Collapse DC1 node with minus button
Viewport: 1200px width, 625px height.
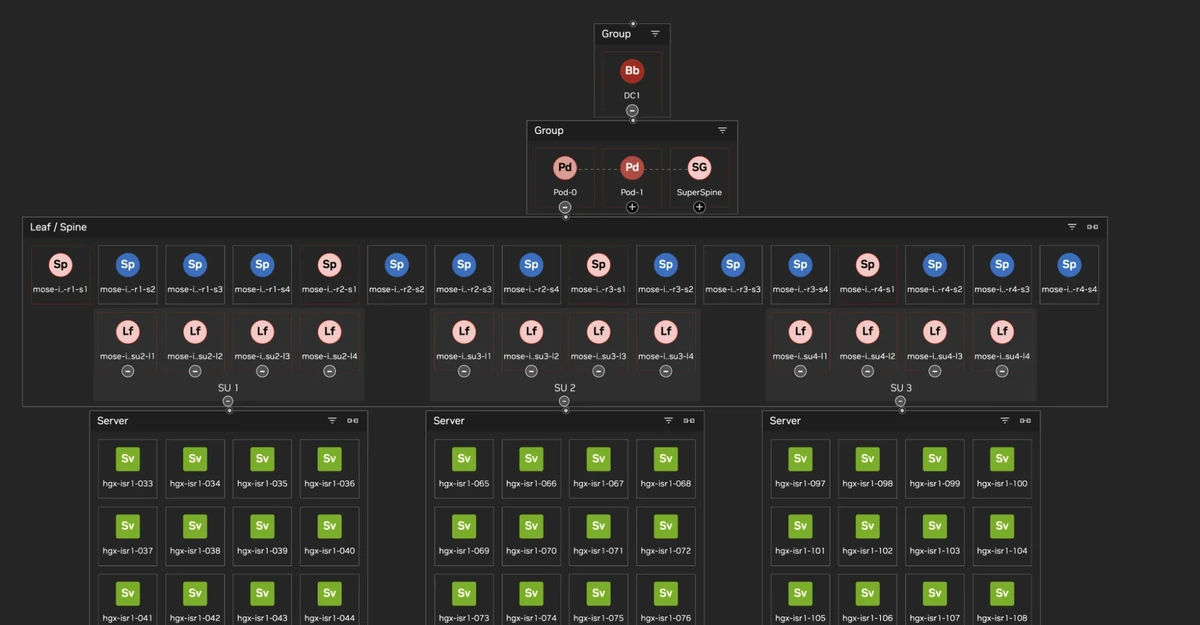click(632, 110)
